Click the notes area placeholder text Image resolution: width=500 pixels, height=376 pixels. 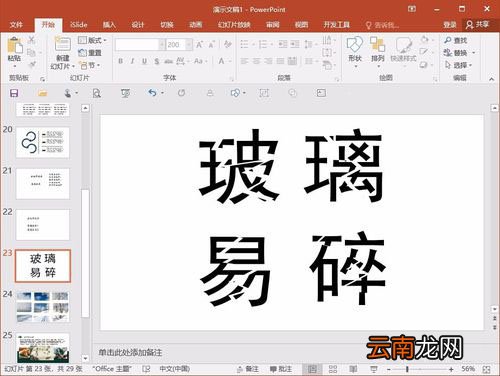pos(130,353)
